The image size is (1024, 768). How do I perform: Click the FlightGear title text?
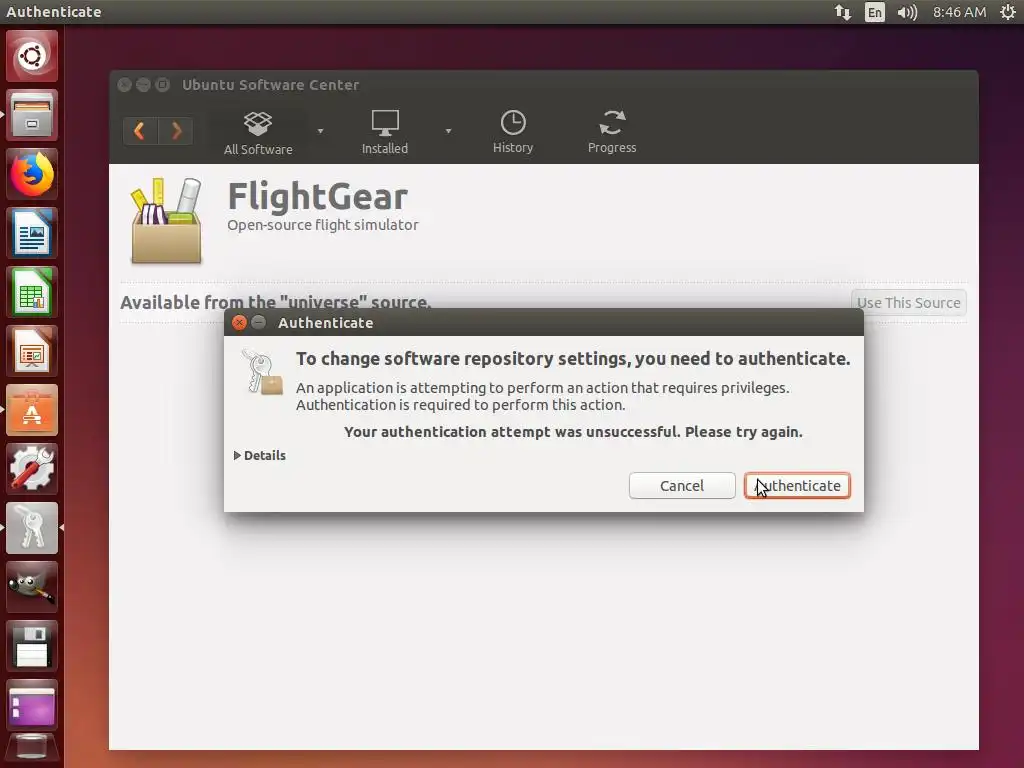click(317, 196)
